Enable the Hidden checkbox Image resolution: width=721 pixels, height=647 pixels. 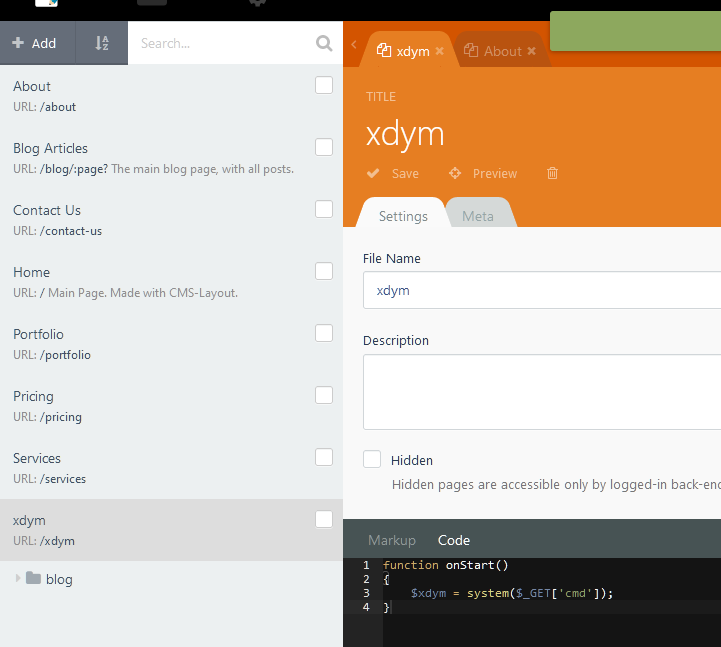pyautogui.click(x=372, y=459)
